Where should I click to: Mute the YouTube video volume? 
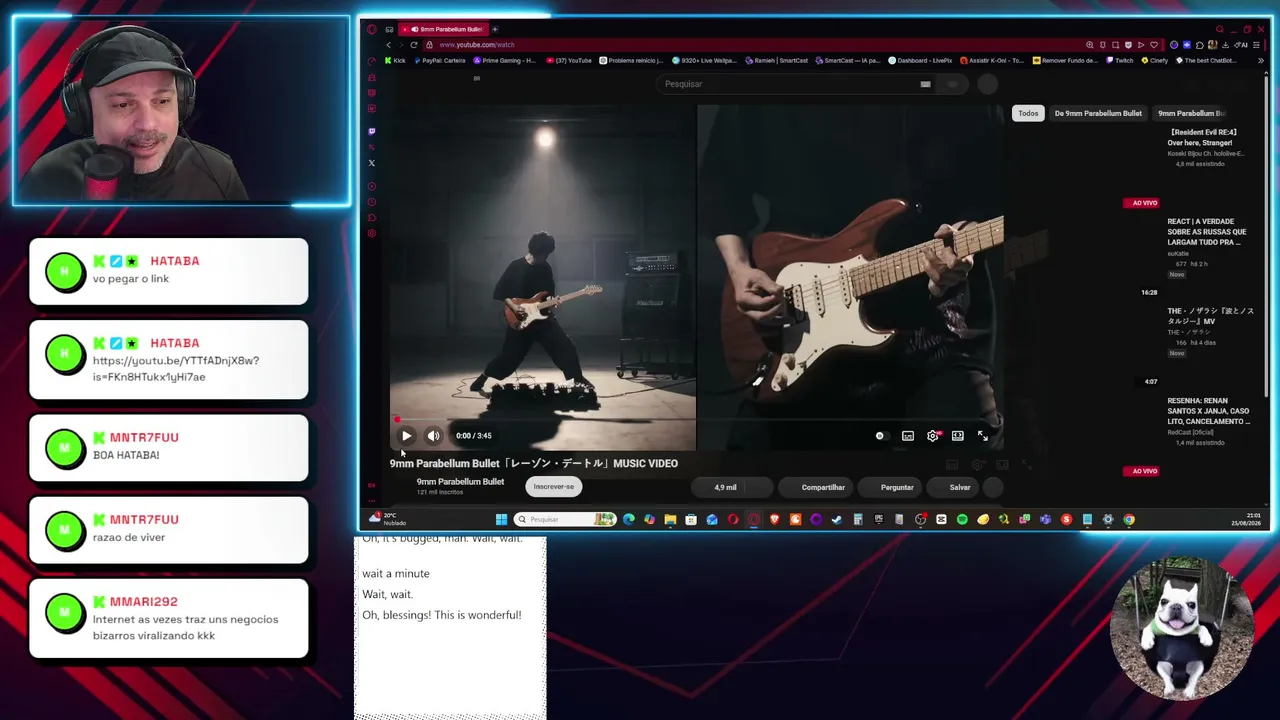(433, 436)
